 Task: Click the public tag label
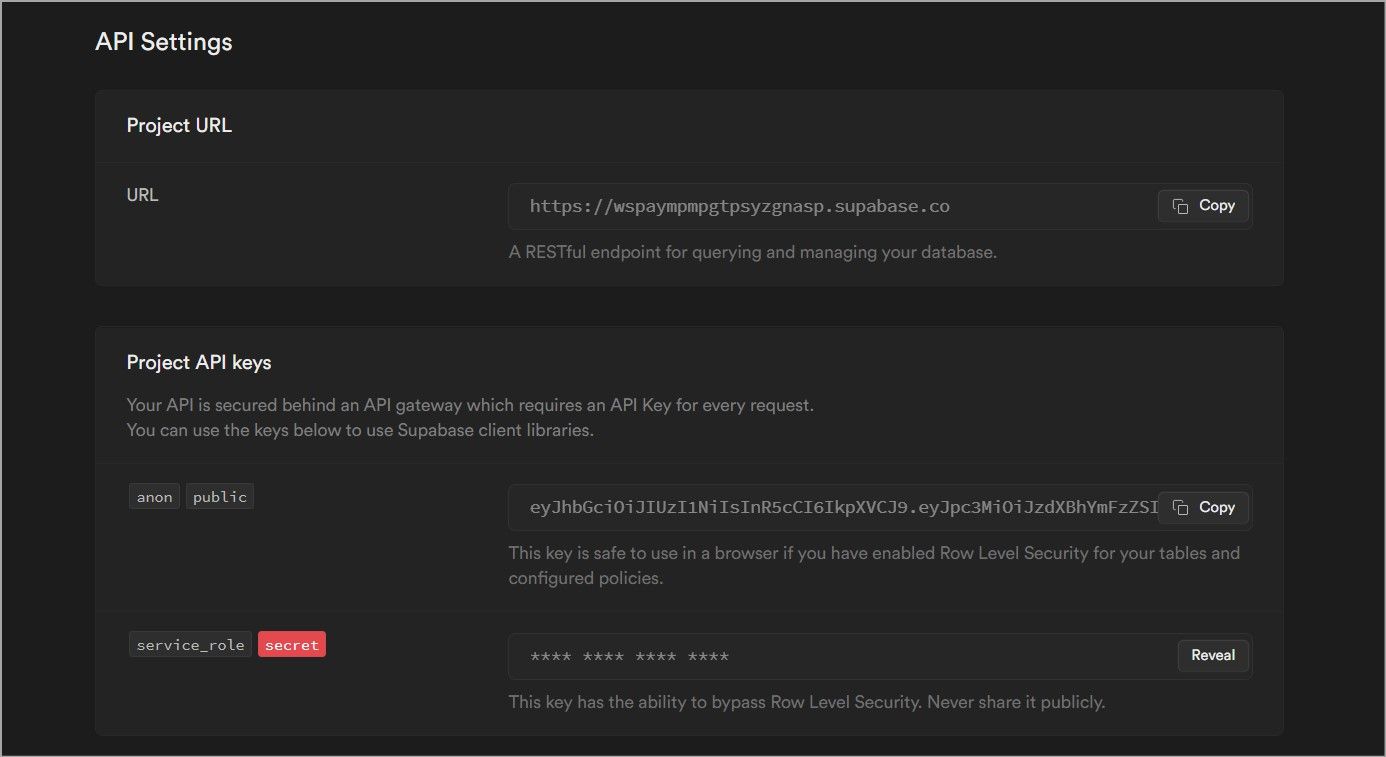(x=220, y=497)
